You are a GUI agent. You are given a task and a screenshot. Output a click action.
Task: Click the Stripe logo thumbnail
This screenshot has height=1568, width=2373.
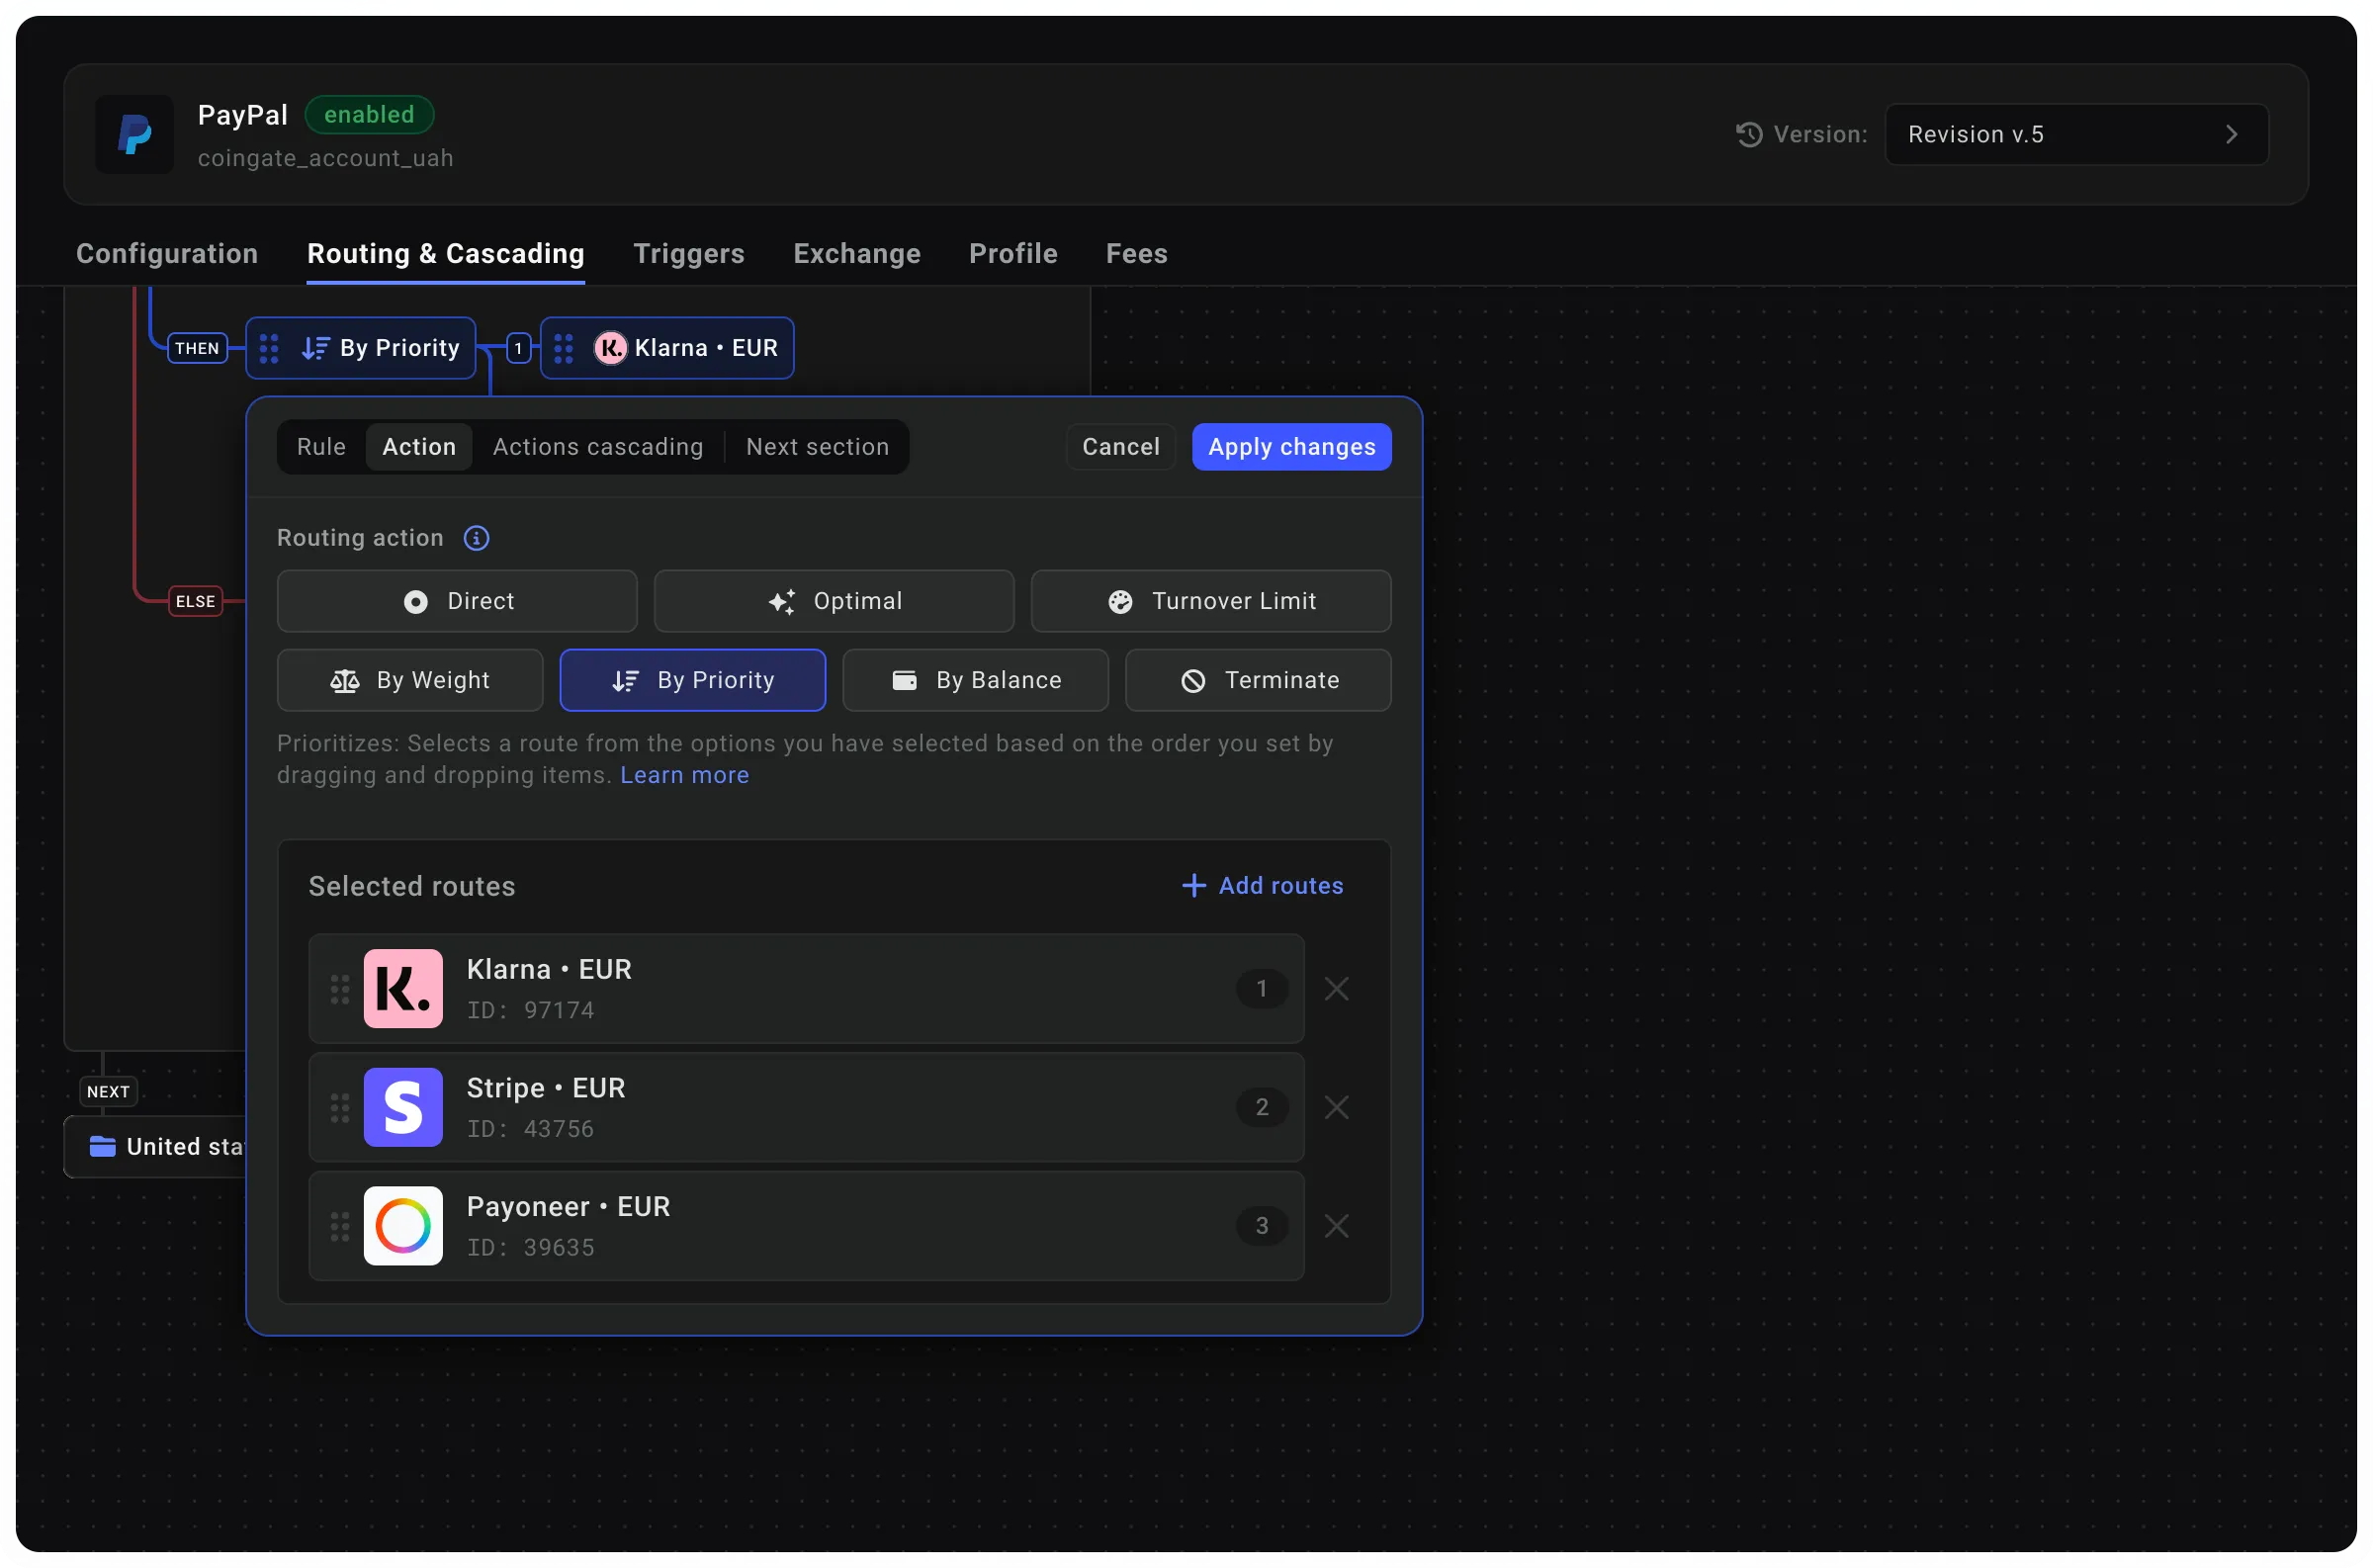(x=403, y=1108)
